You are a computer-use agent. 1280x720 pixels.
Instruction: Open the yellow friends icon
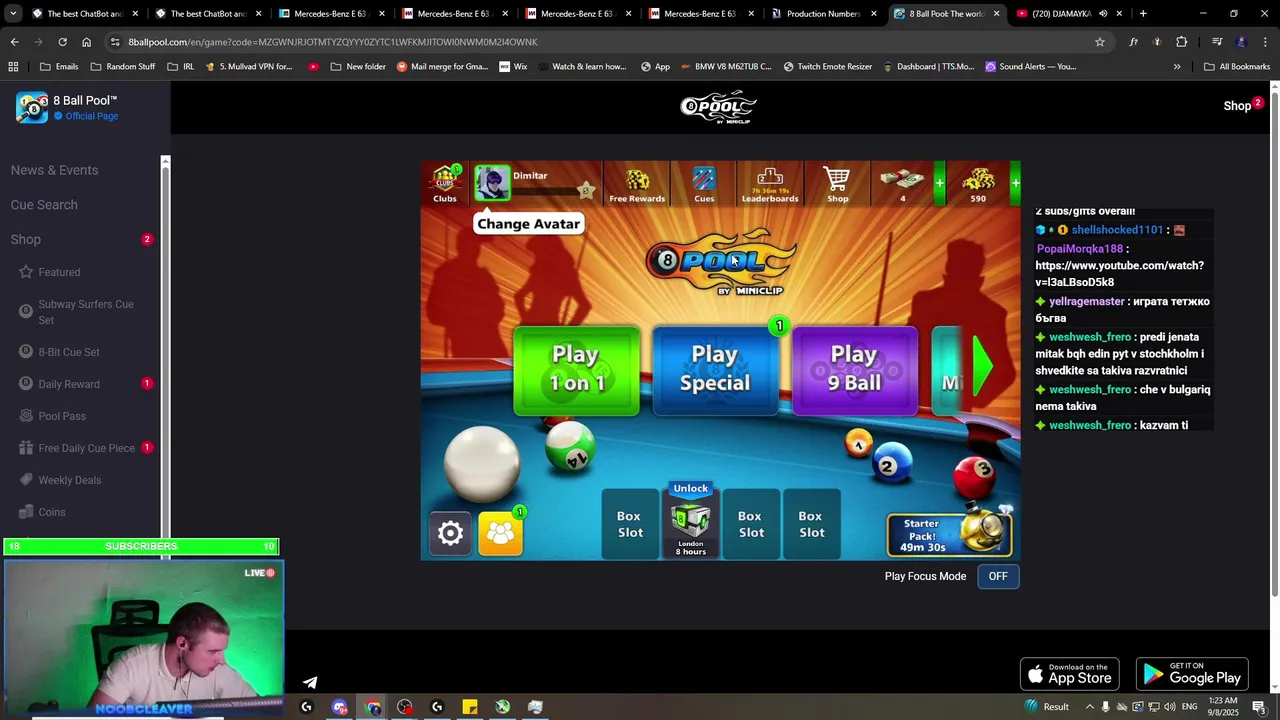[500, 533]
